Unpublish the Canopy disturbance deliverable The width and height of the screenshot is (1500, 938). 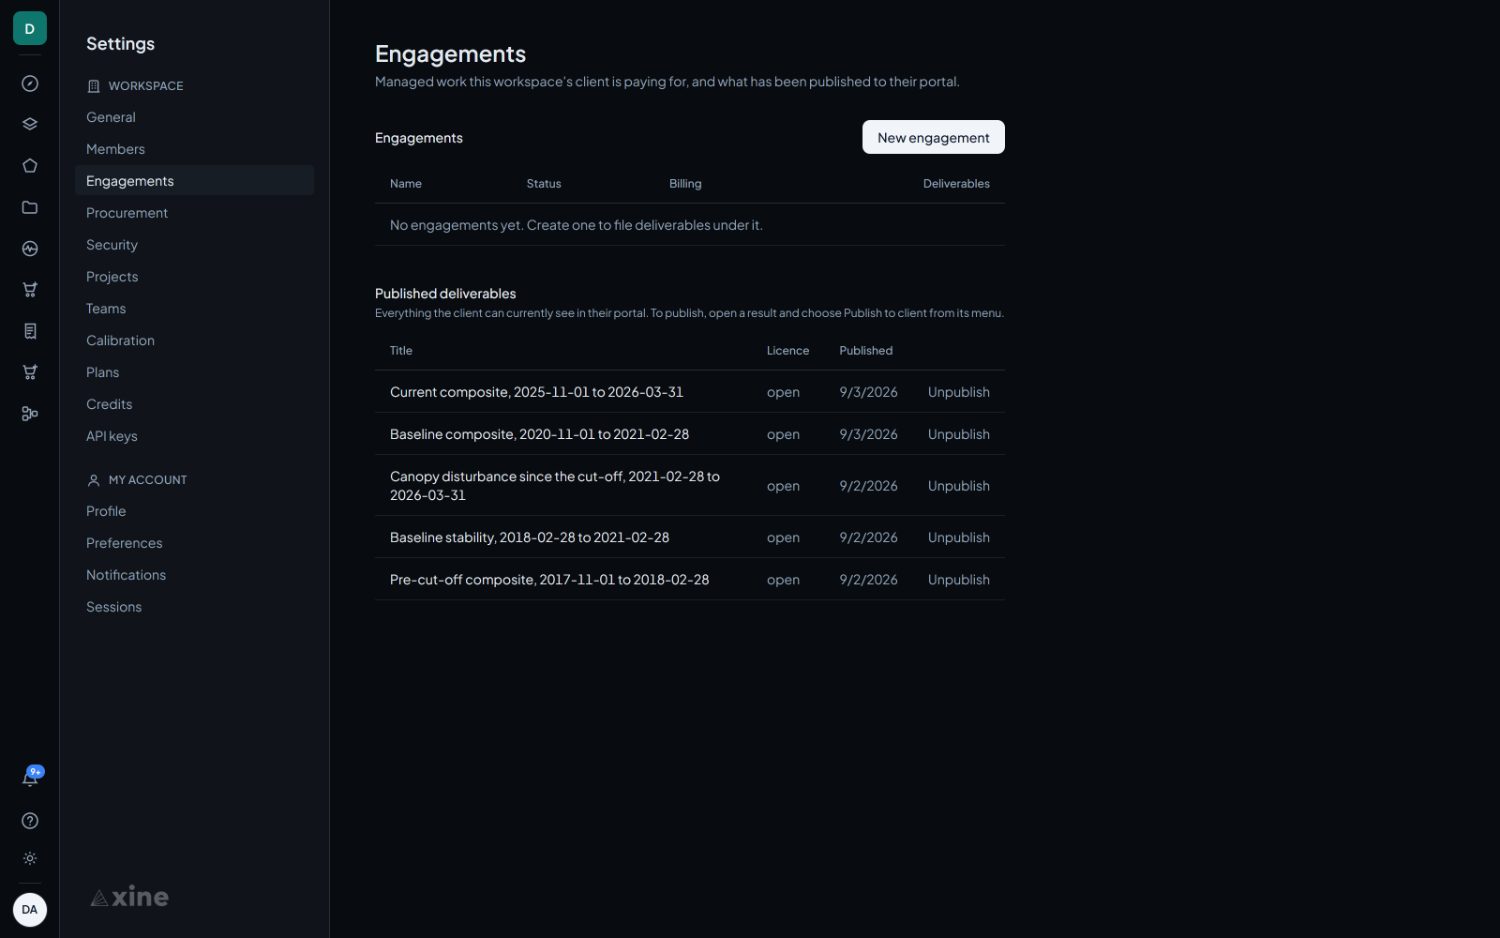point(958,486)
